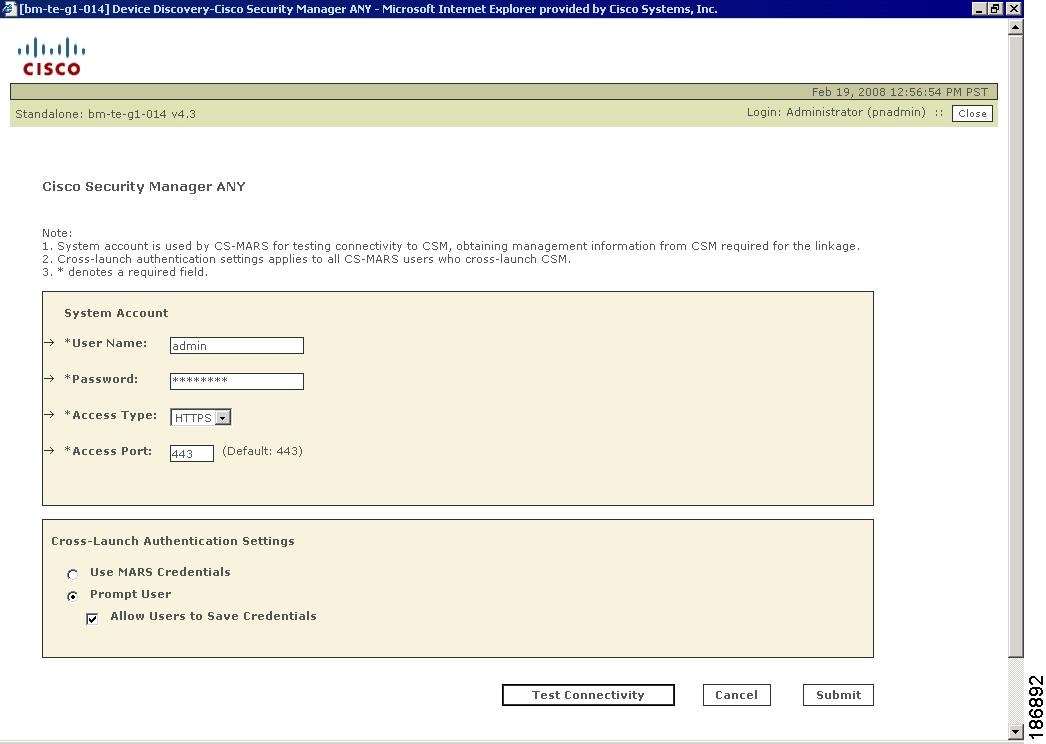This screenshot has height=744, width=1046.
Task: Click the Access Port field showing 443
Action: [192, 453]
